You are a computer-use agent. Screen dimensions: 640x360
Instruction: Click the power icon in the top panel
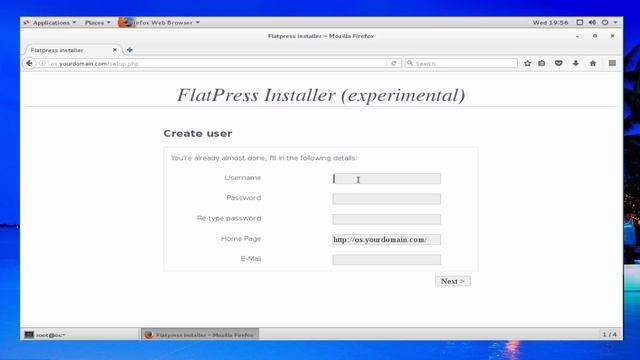click(605, 22)
